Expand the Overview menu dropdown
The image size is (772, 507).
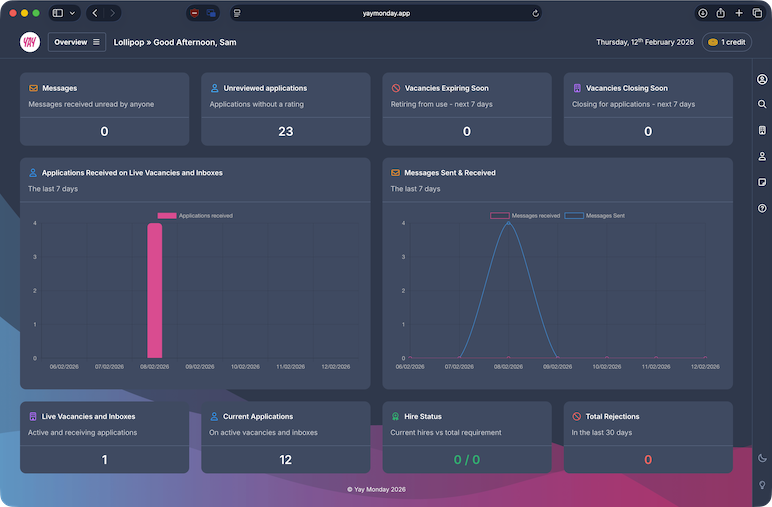77,42
